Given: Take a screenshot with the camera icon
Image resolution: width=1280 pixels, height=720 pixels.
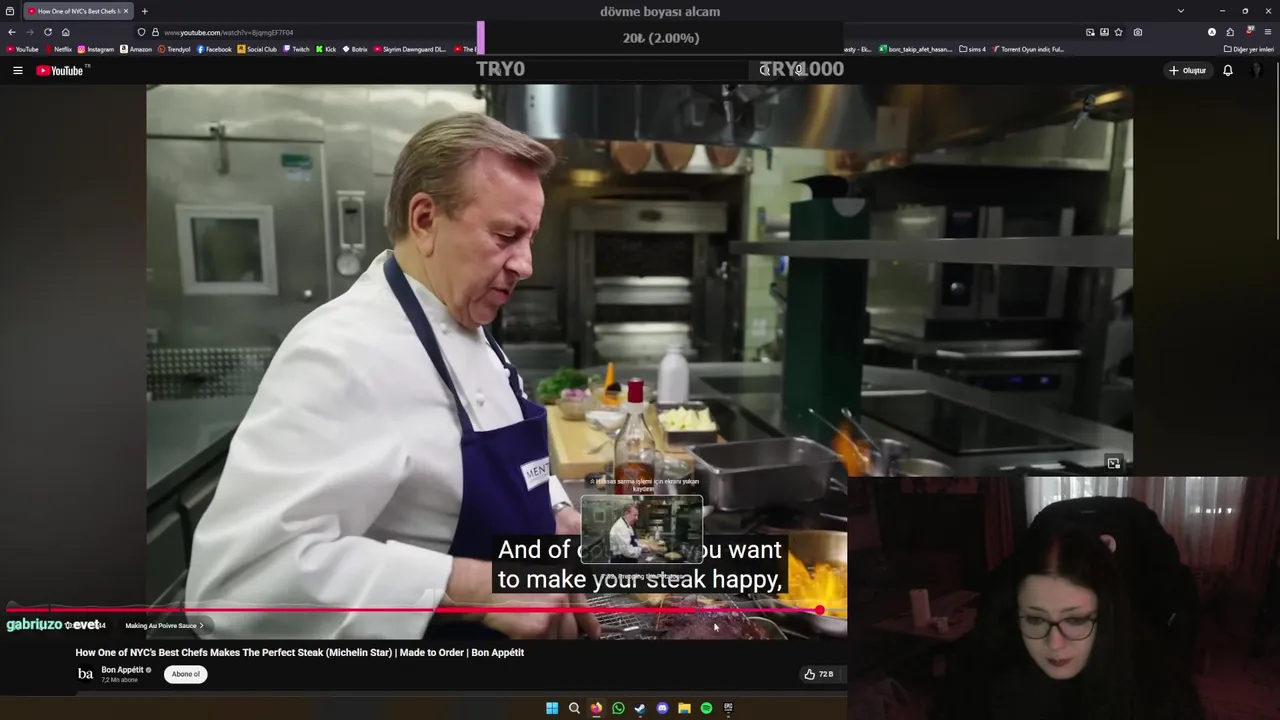Looking at the screenshot, I should click(1138, 32).
